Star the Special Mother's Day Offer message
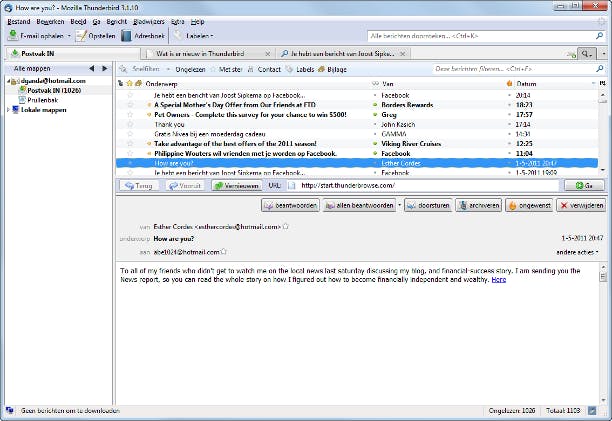The width and height of the screenshot is (612, 421). coord(130,105)
